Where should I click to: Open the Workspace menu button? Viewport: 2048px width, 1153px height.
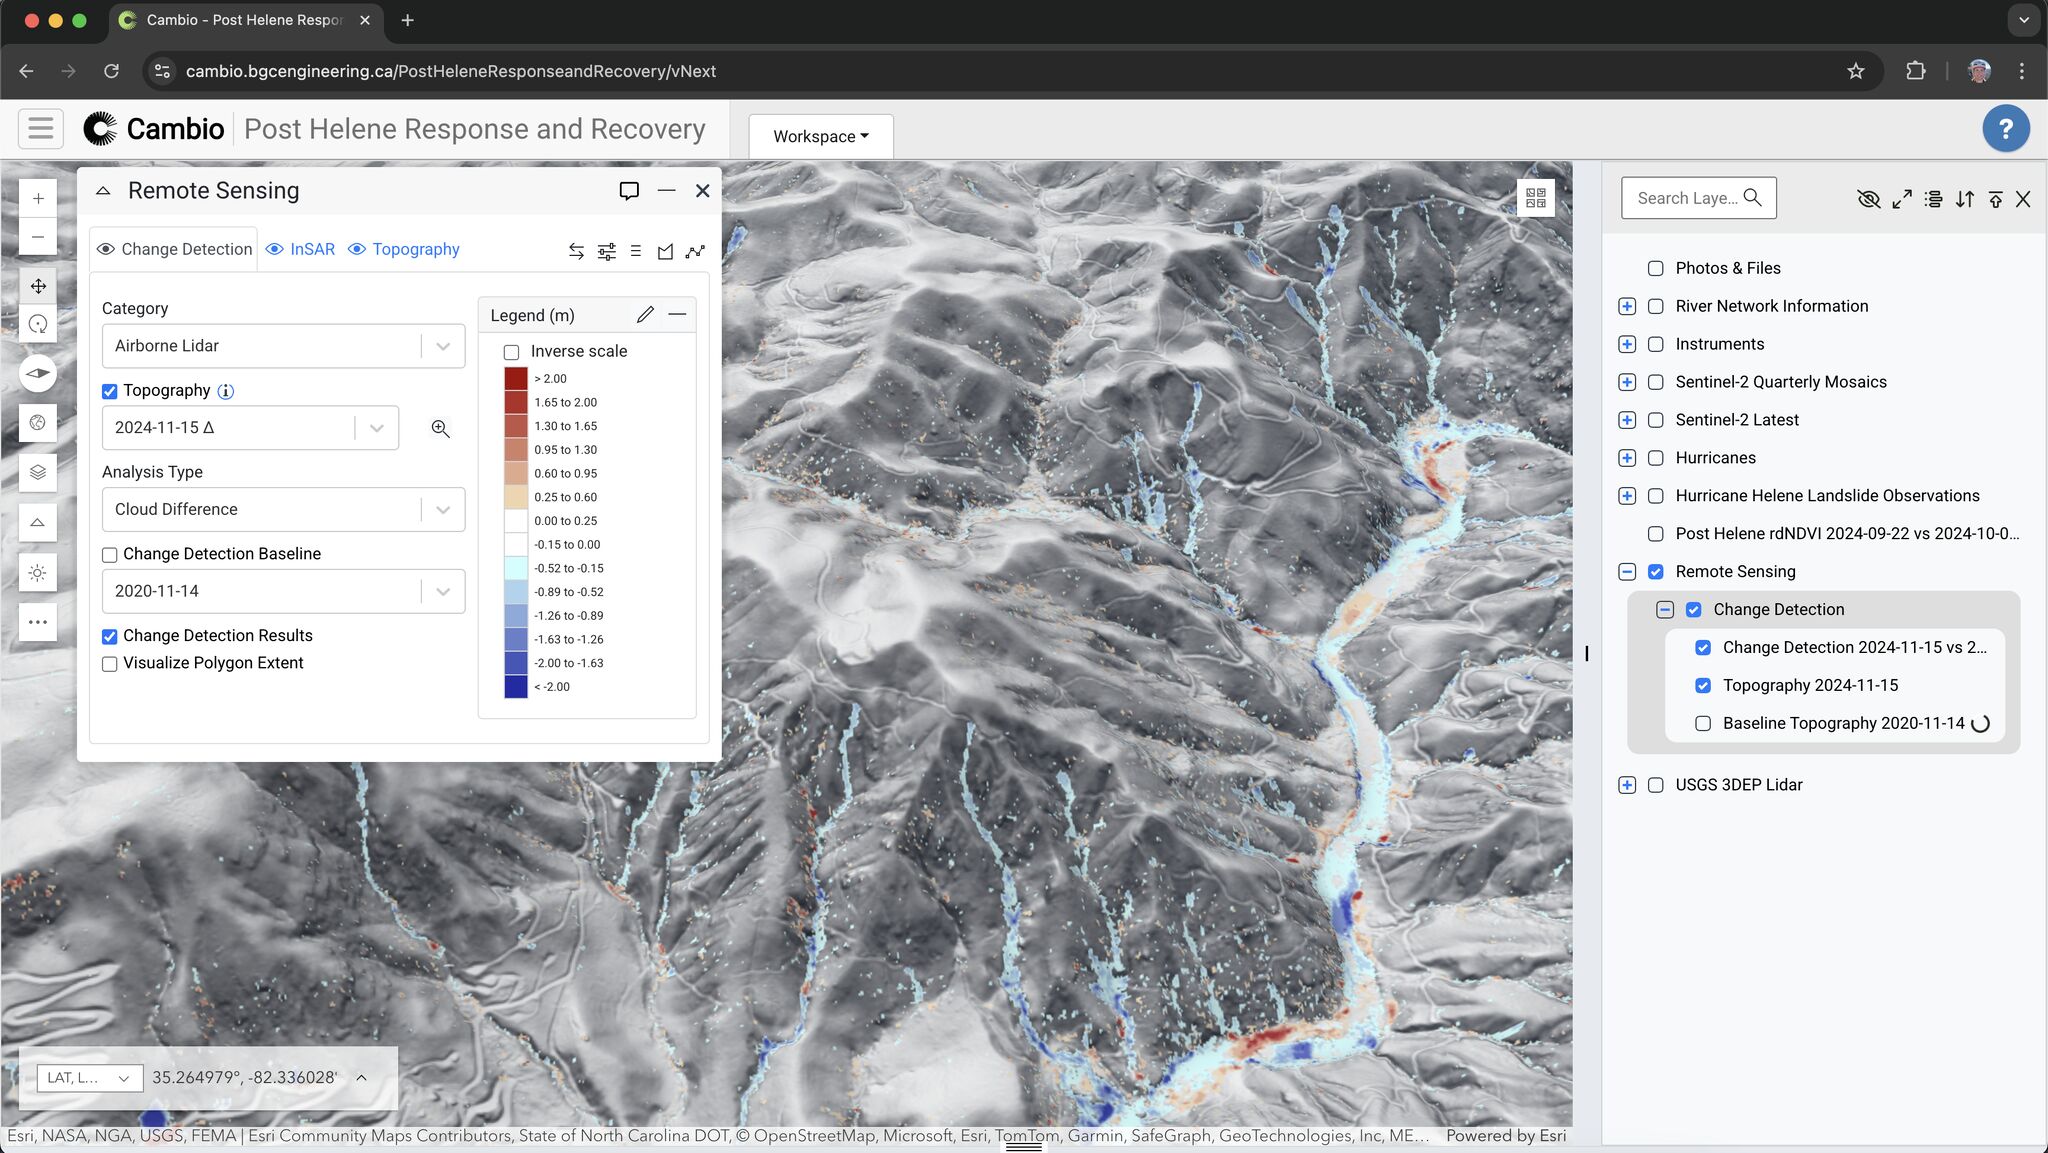pos(820,136)
